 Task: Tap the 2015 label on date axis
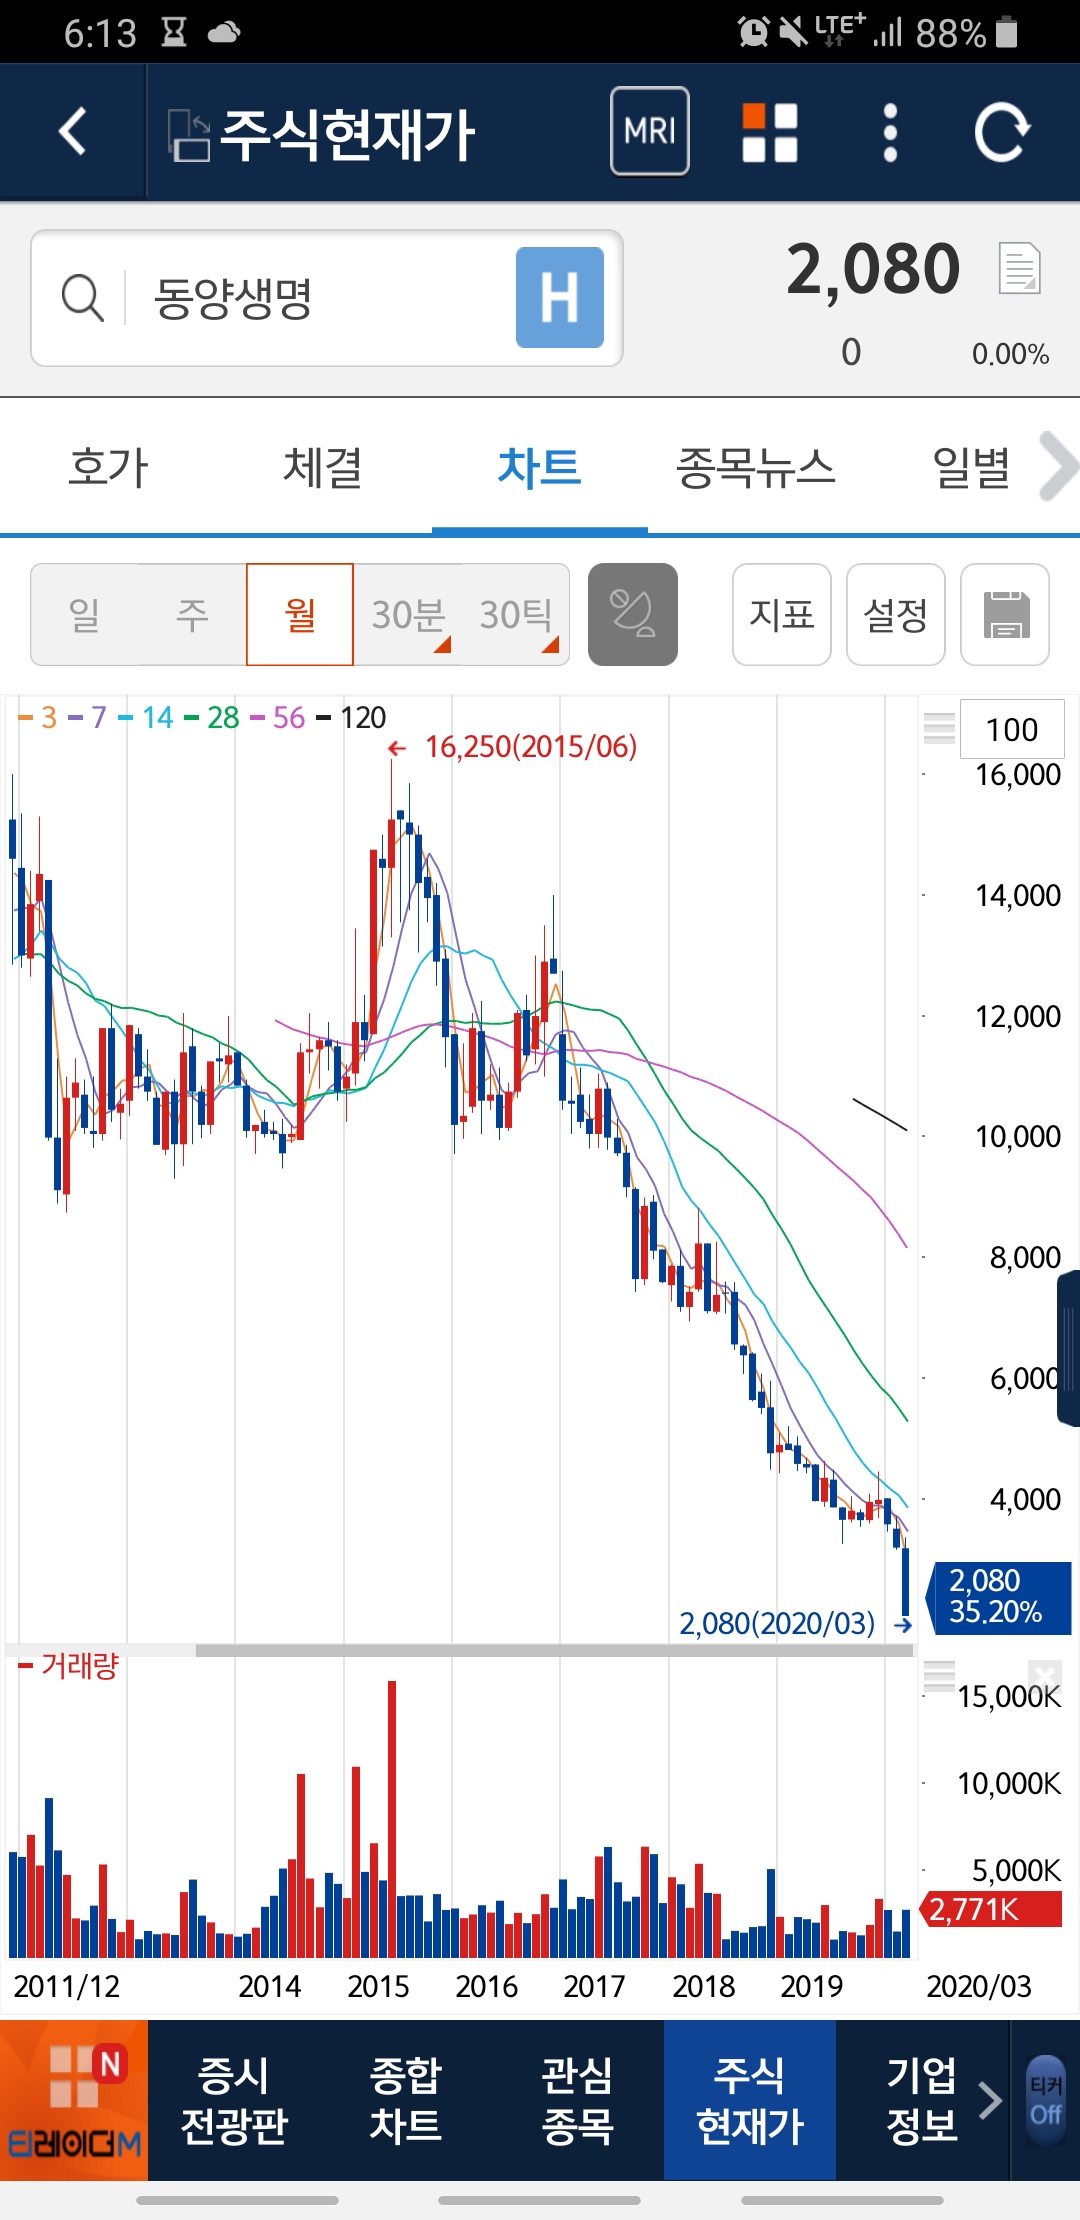[x=378, y=1986]
